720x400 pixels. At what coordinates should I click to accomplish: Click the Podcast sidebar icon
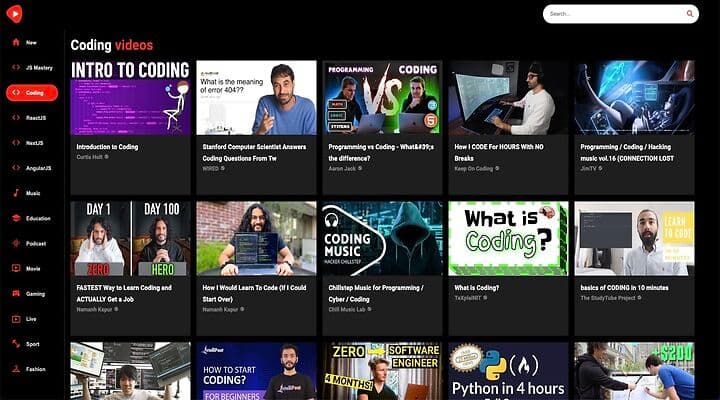(16, 243)
